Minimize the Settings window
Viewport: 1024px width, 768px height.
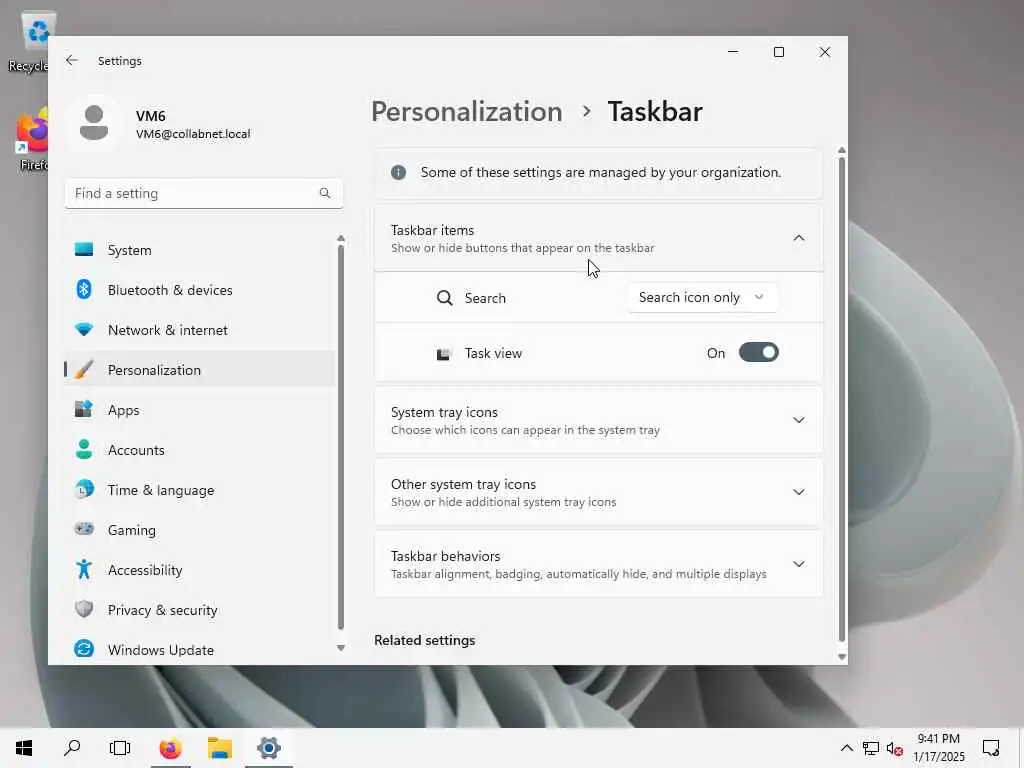(x=733, y=52)
